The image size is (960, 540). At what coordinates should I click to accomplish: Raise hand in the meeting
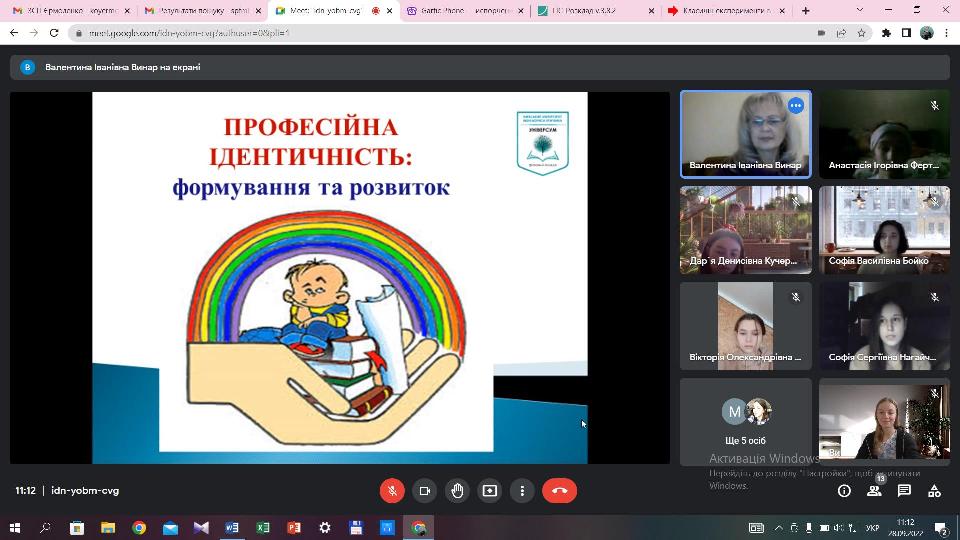pos(457,491)
